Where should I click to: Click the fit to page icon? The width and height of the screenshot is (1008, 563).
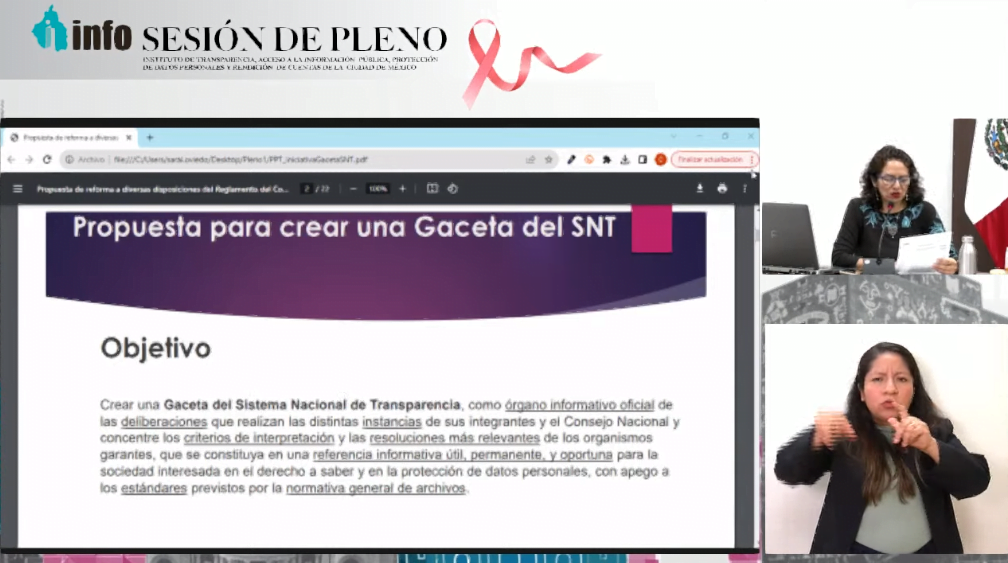[432, 188]
